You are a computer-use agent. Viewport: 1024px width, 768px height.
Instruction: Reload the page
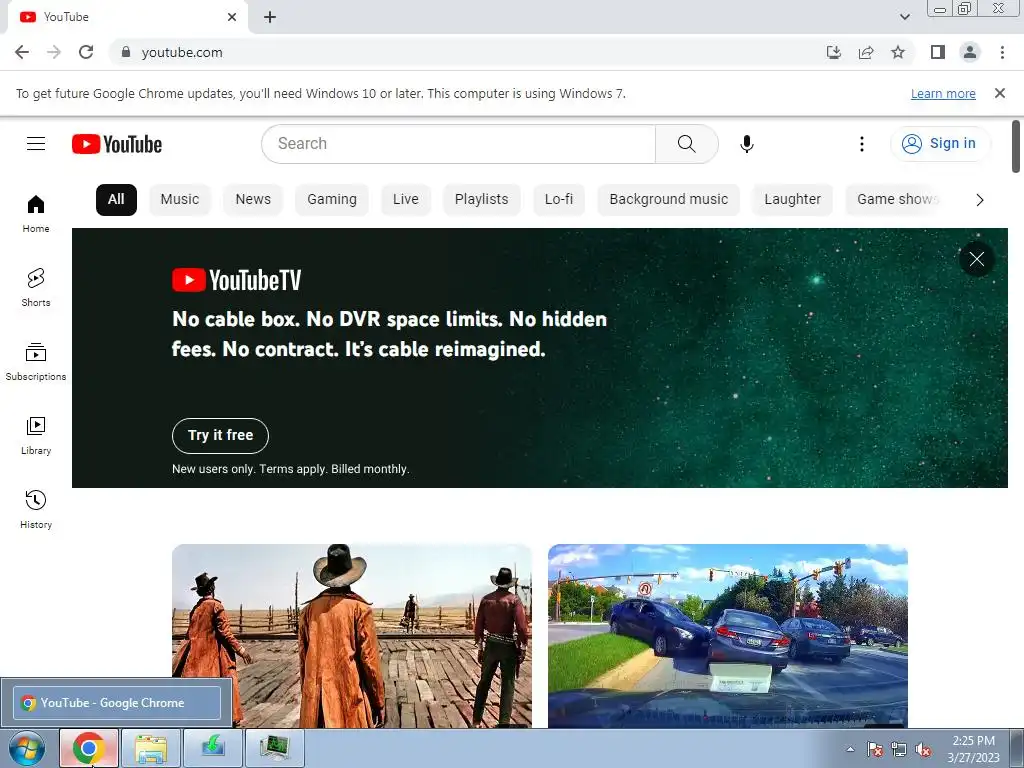pyautogui.click(x=86, y=52)
